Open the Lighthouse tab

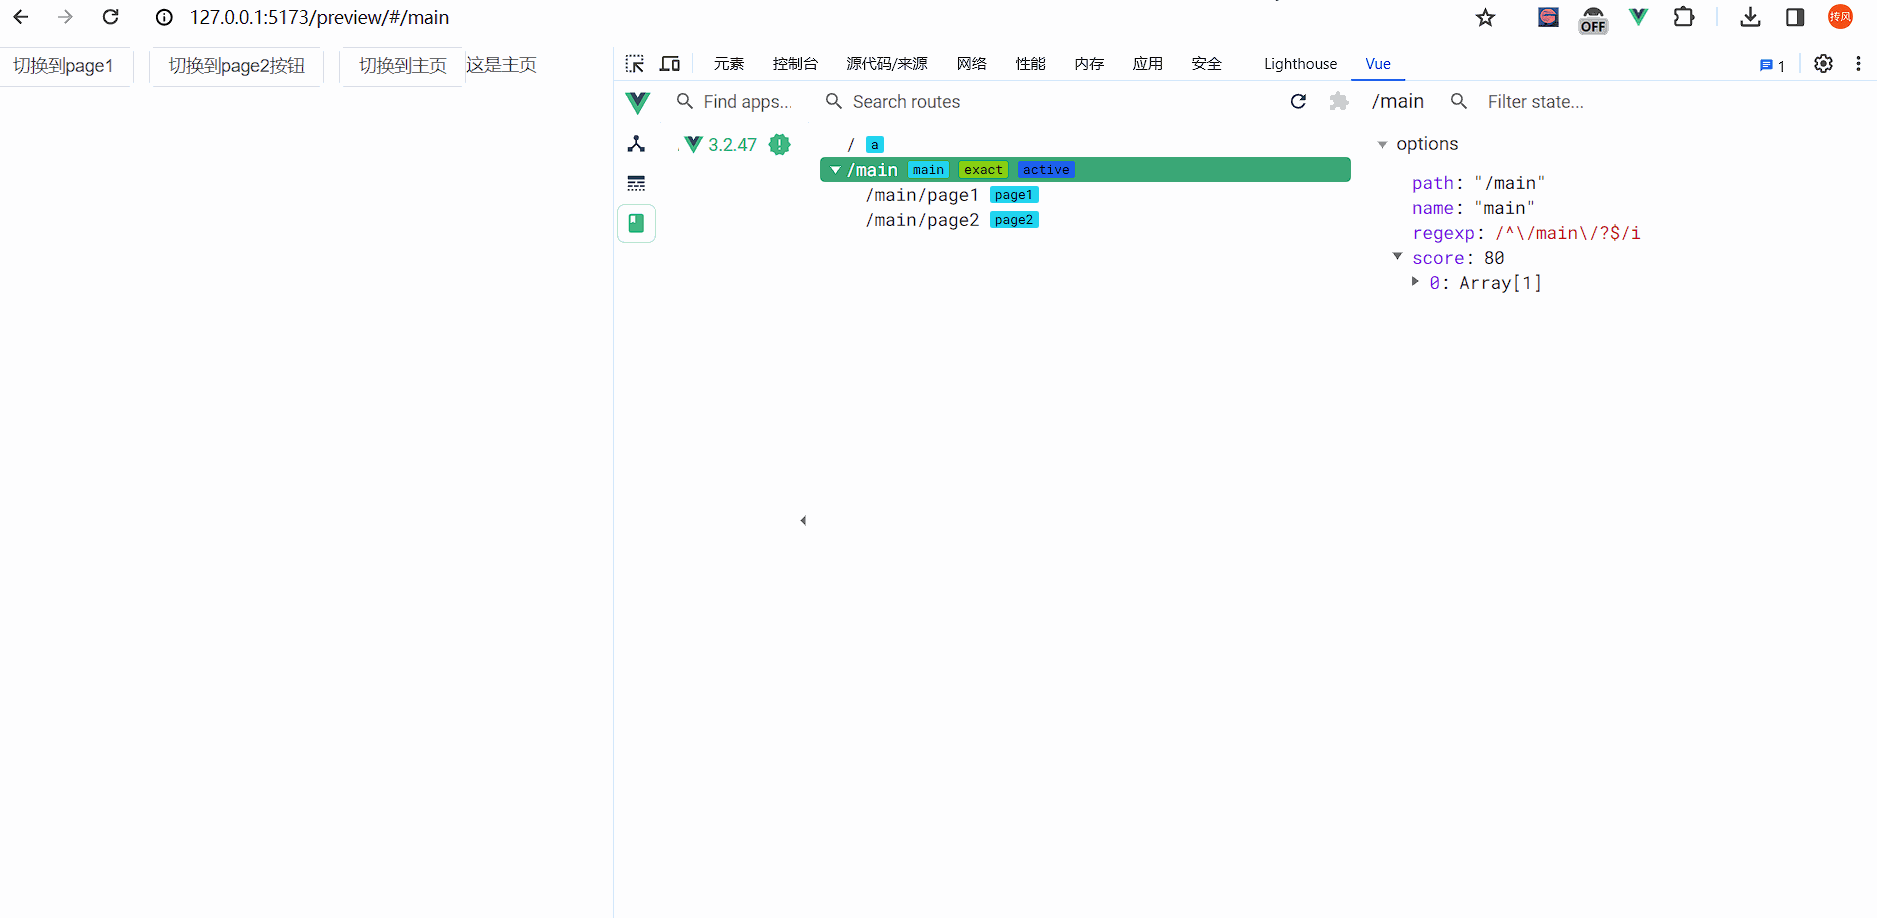tap(1300, 64)
